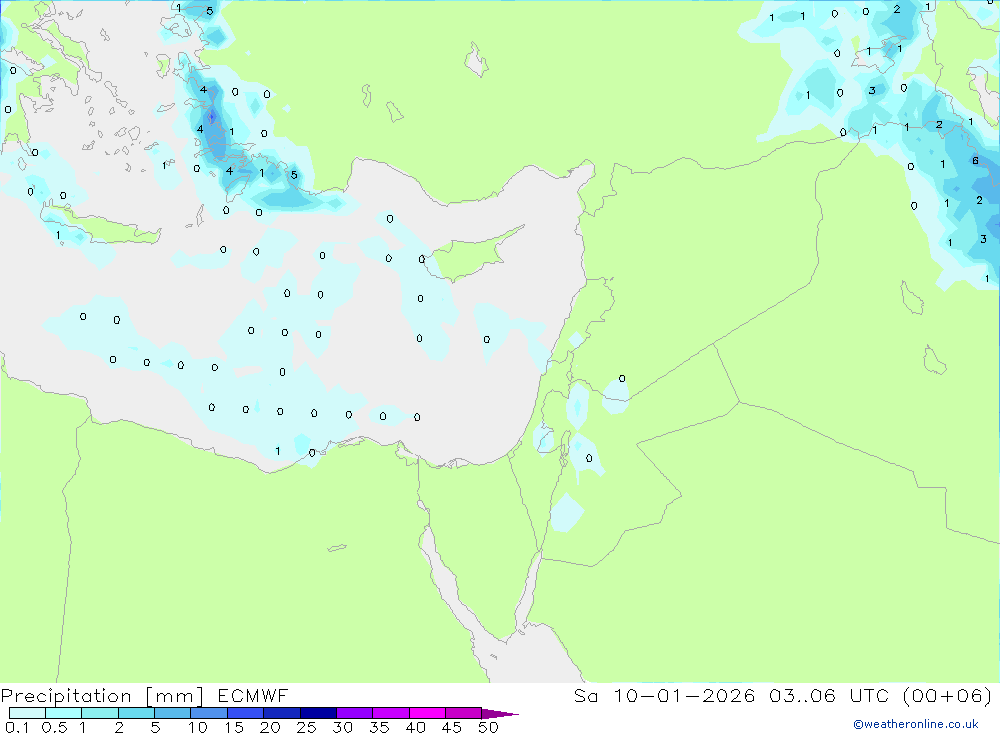Select the 0.5–1 mm legend color swatch
The height and width of the screenshot is (733, 1000).
click(x=64, y=713)
